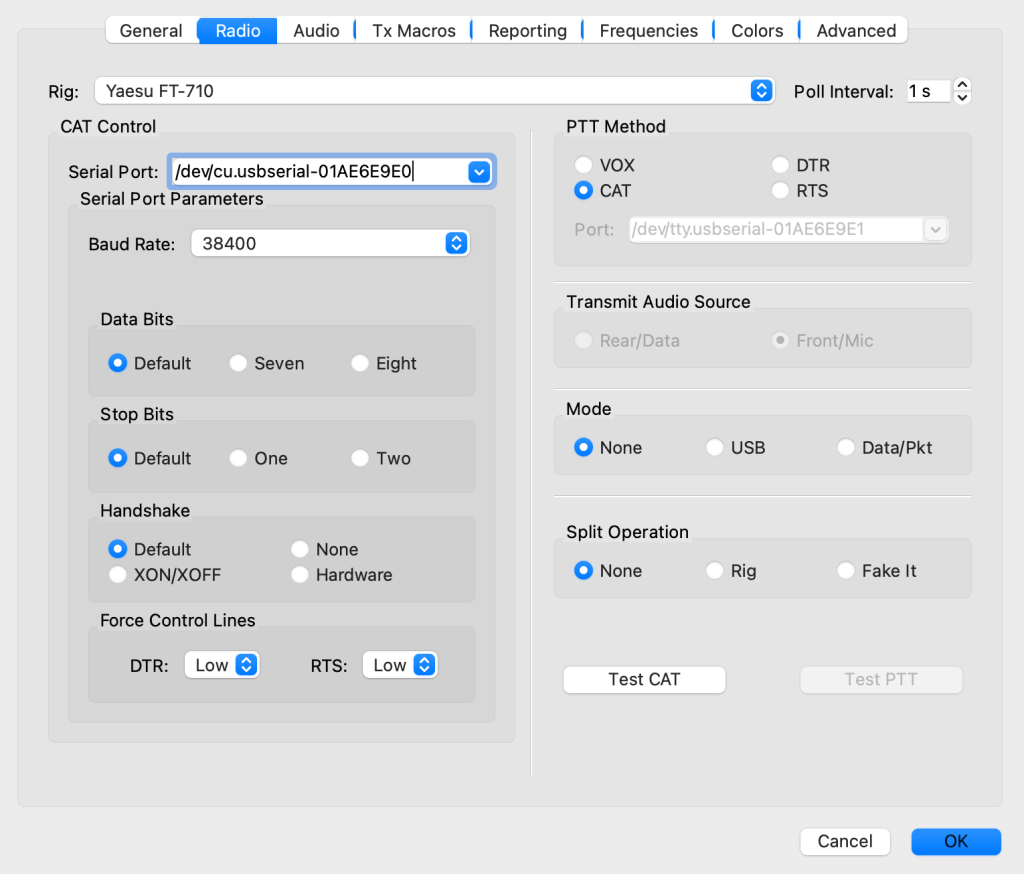The image size is (1024, 874).
Task: Open the Audio tab
Action: point(316,31)
